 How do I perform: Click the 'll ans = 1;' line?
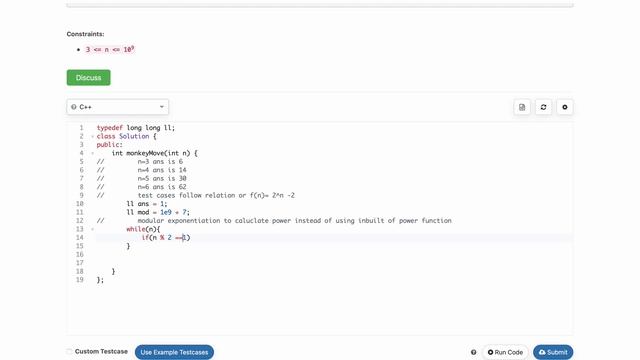(x=147, y=204)
